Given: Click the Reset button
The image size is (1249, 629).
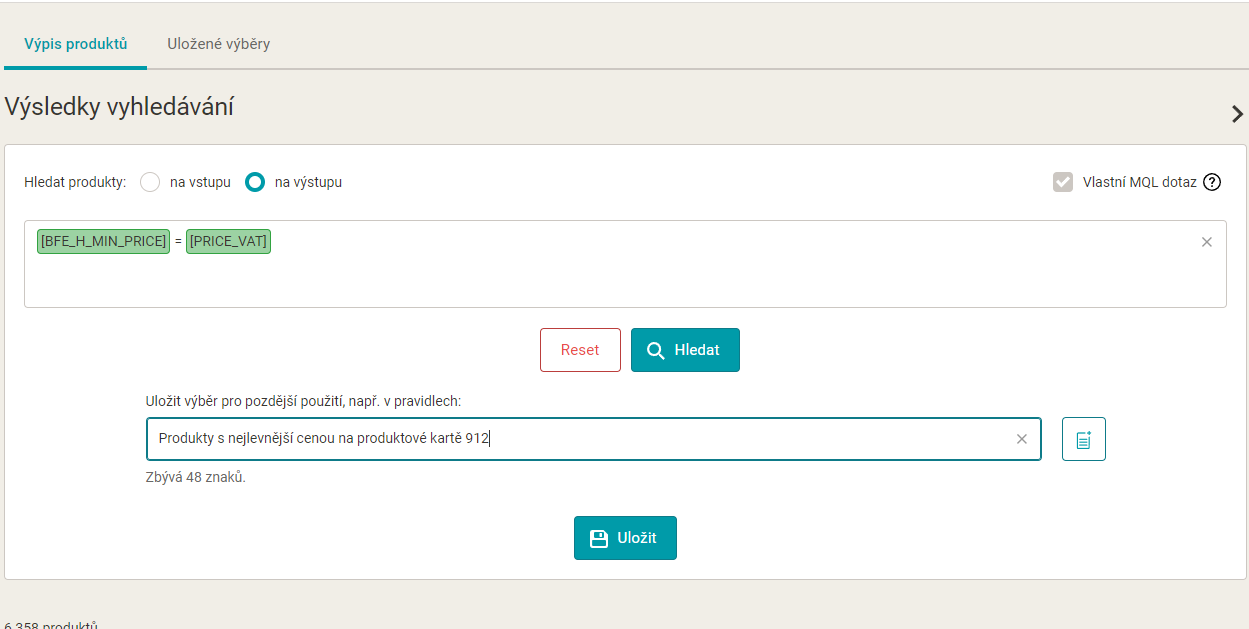Looking at the screenshot, I should pos(580,350).
